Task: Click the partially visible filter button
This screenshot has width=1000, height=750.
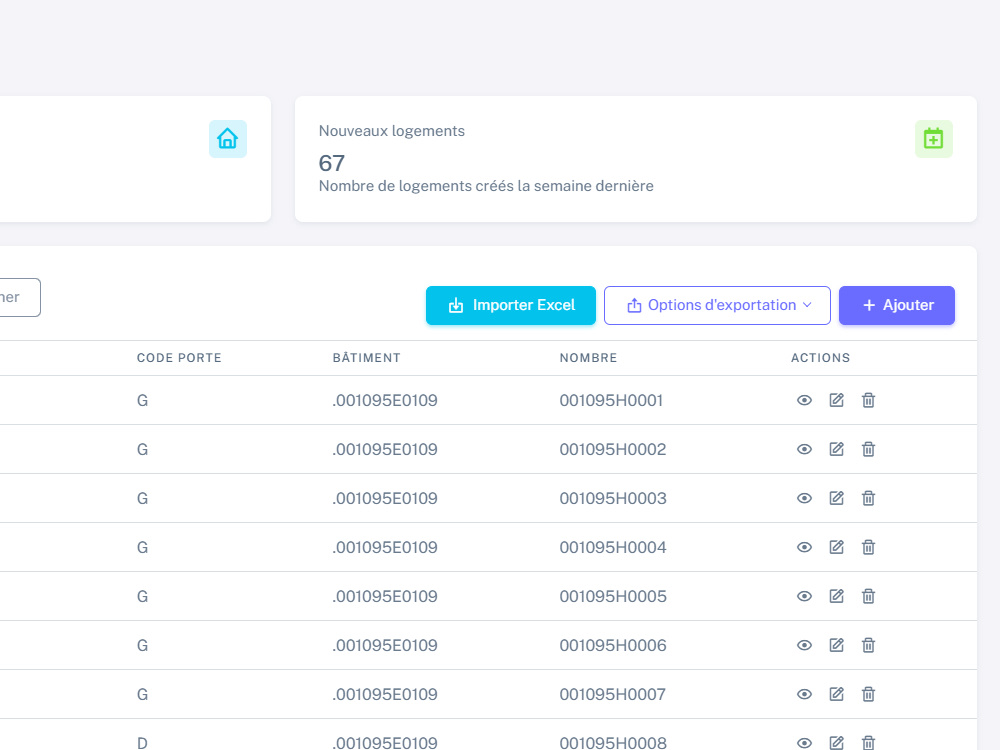Action: [x=19, y=297]
